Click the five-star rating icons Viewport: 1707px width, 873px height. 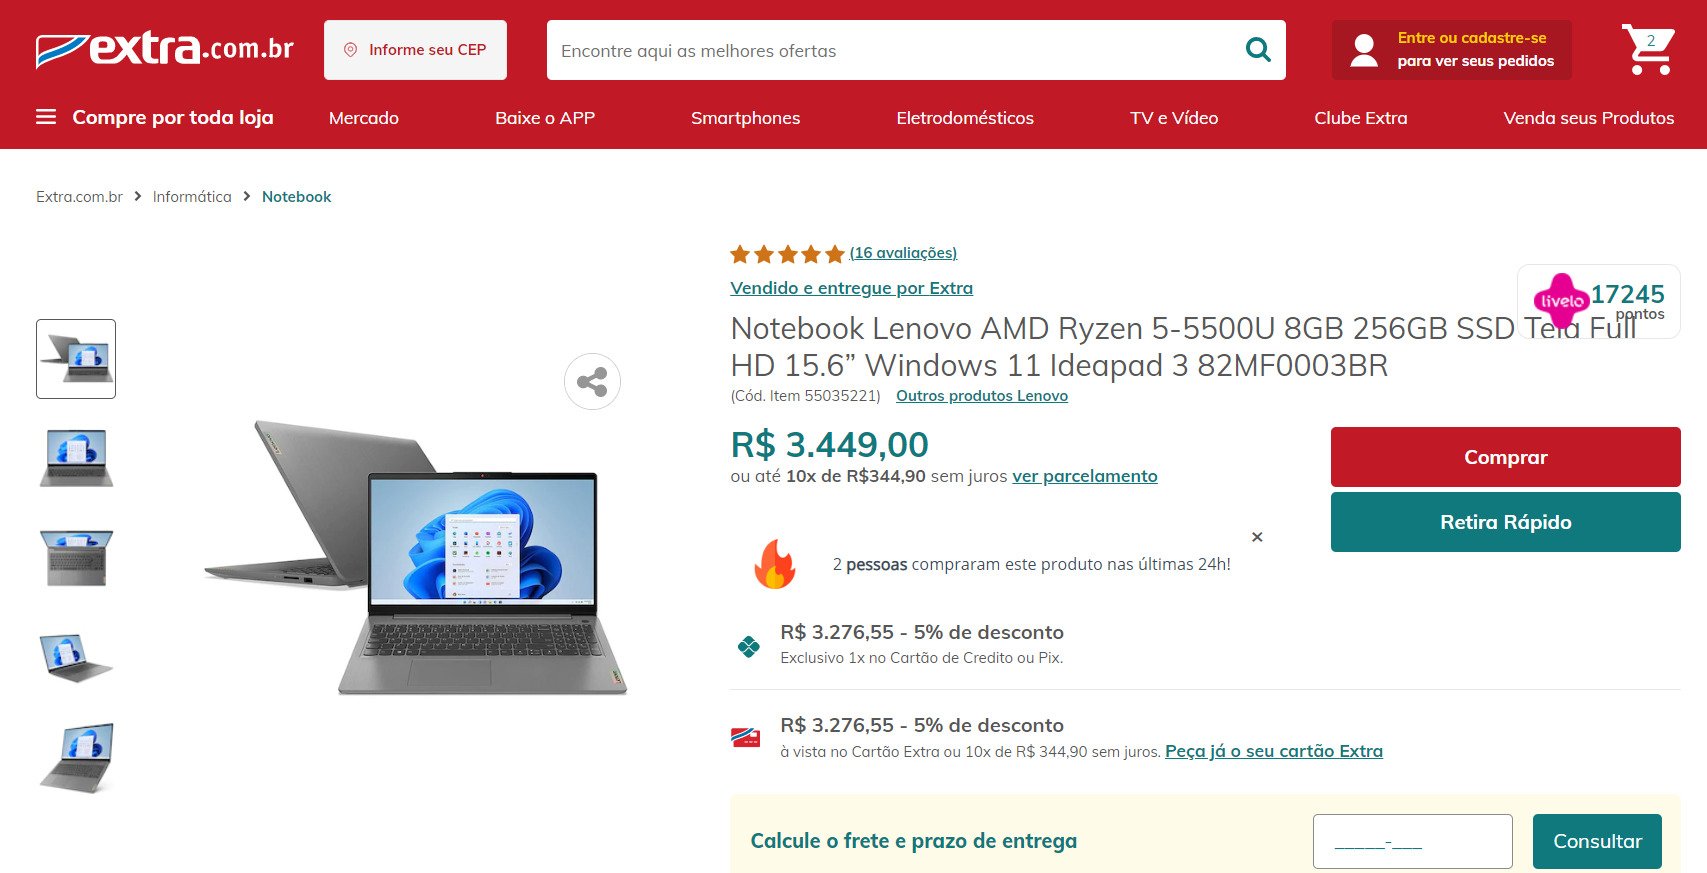787,254
